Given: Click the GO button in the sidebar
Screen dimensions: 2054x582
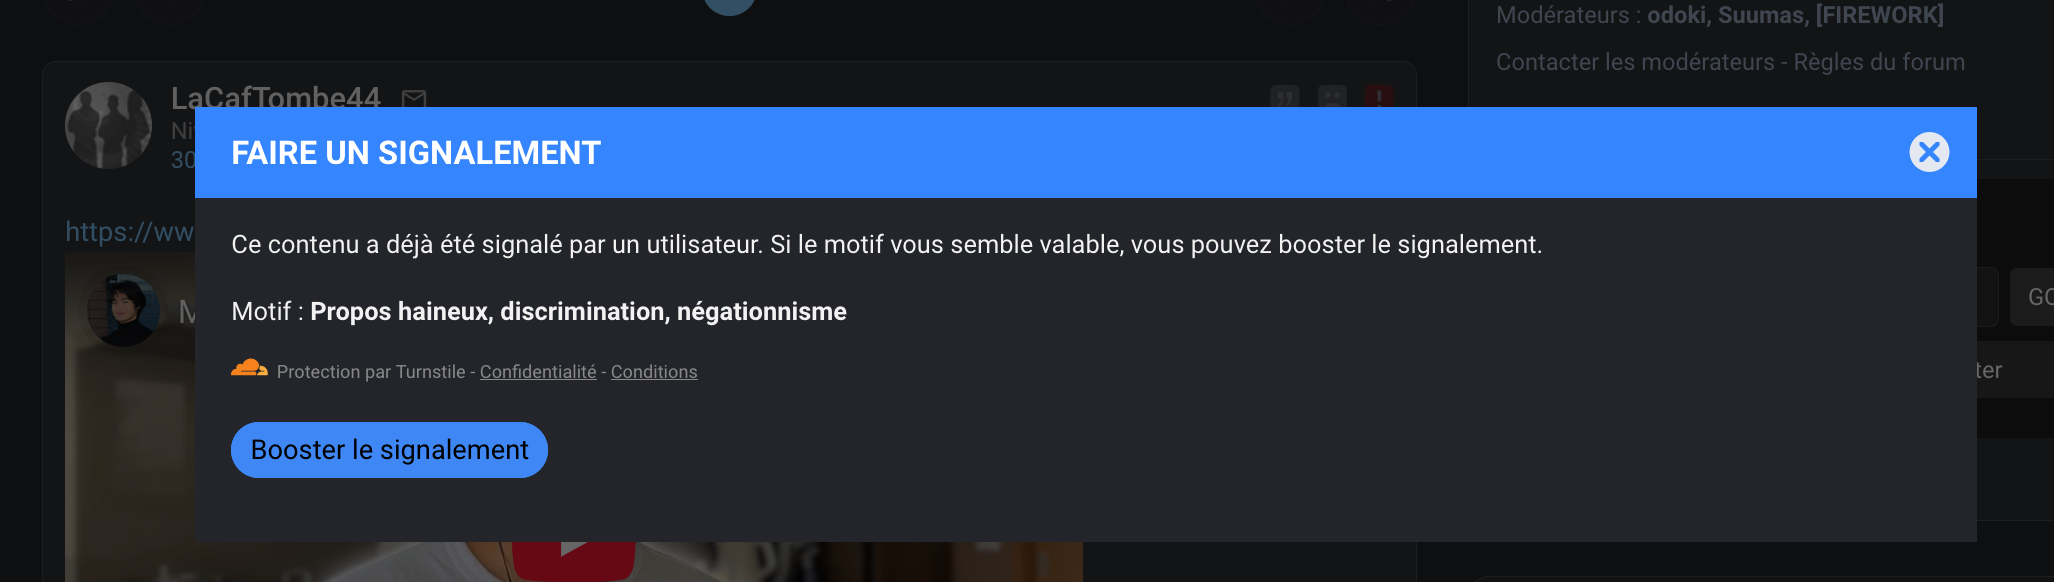Looking at the screenshot, I should pos(2034,297).
